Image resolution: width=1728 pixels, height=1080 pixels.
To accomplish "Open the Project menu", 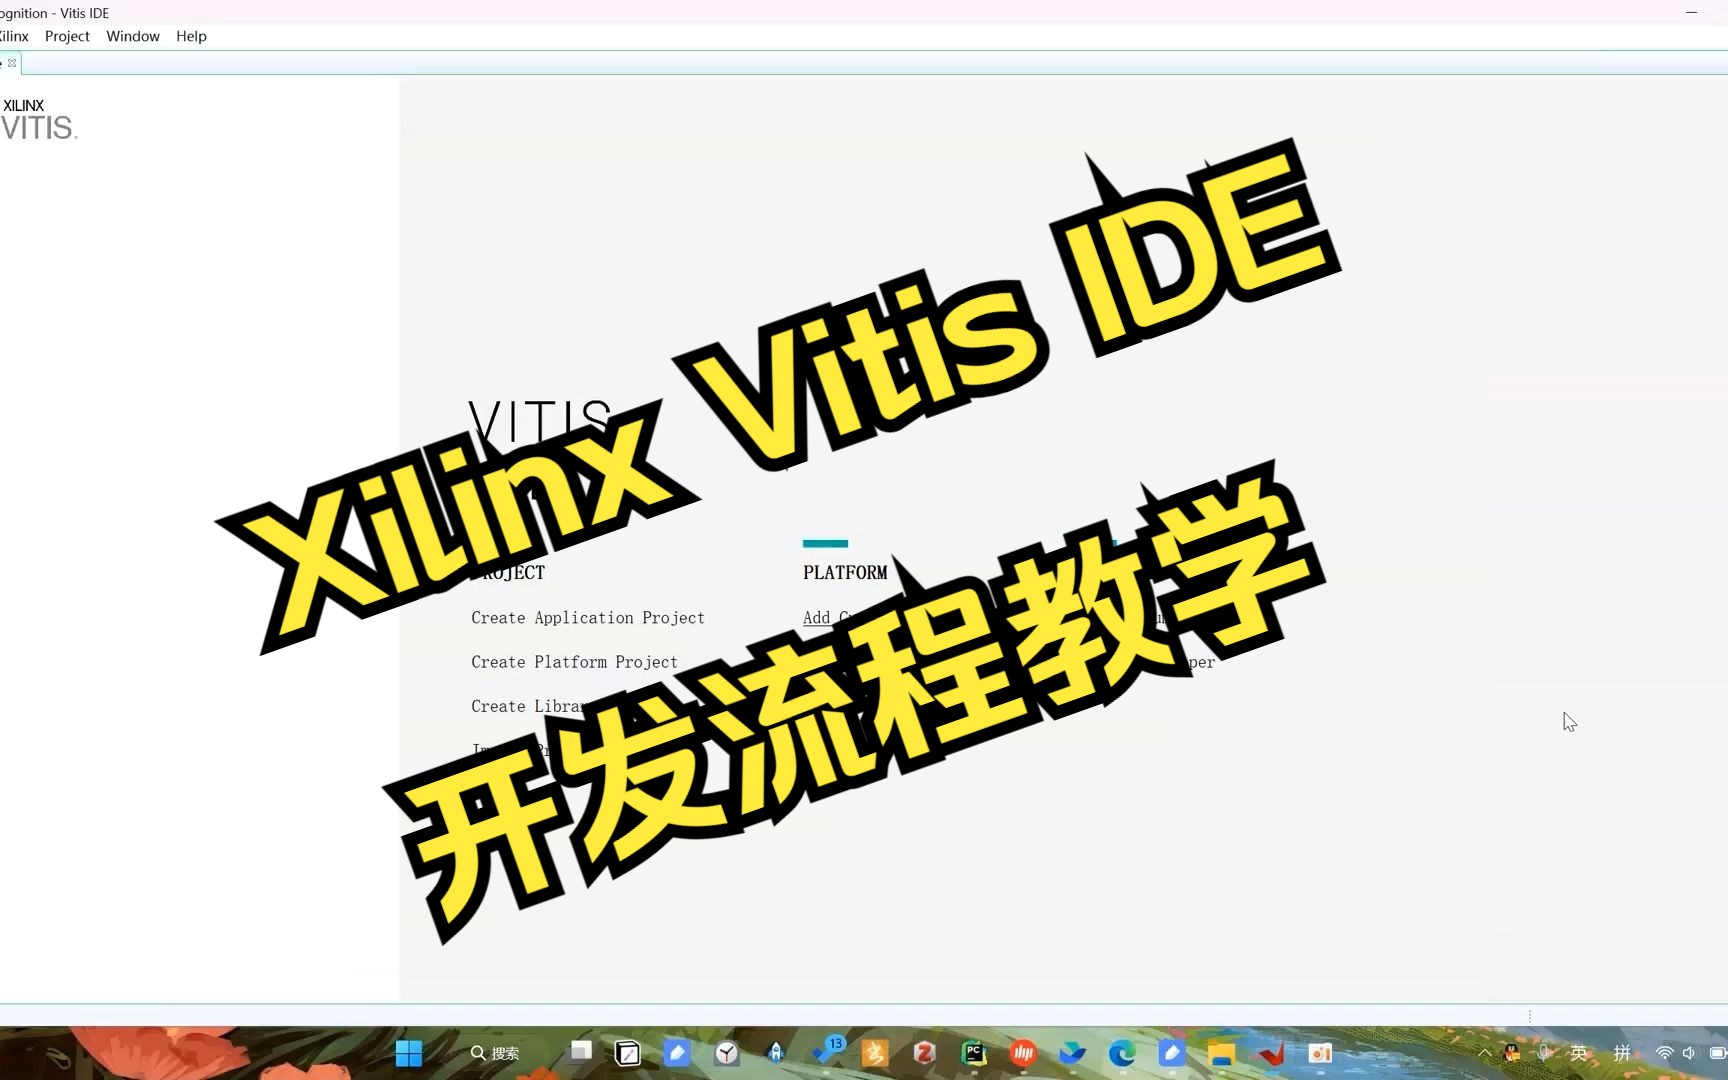I will pos(67,36).
